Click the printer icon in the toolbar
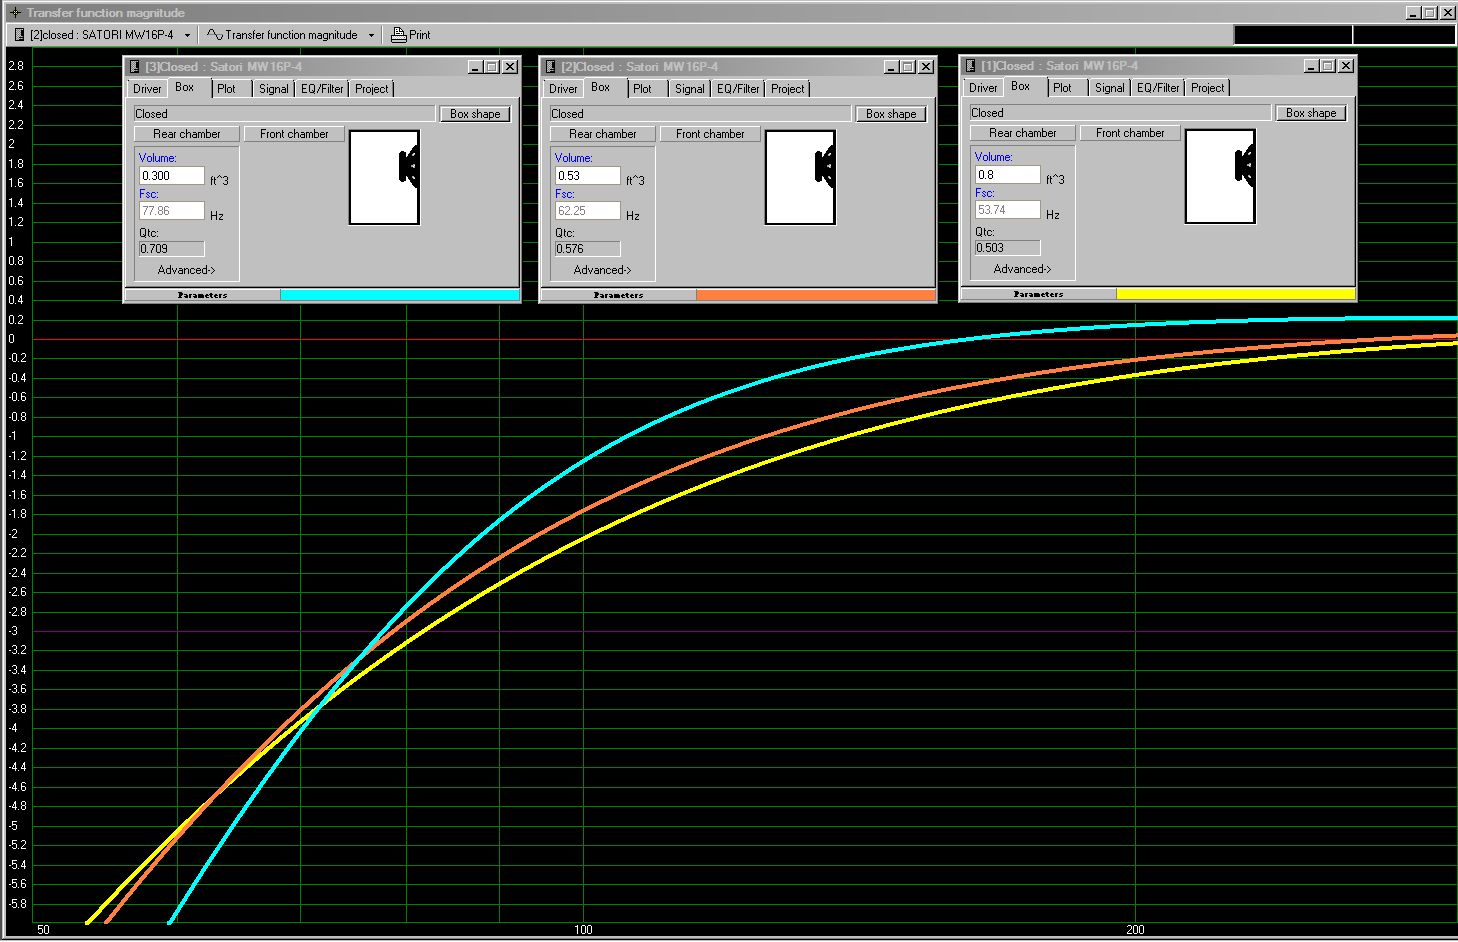 398,35
